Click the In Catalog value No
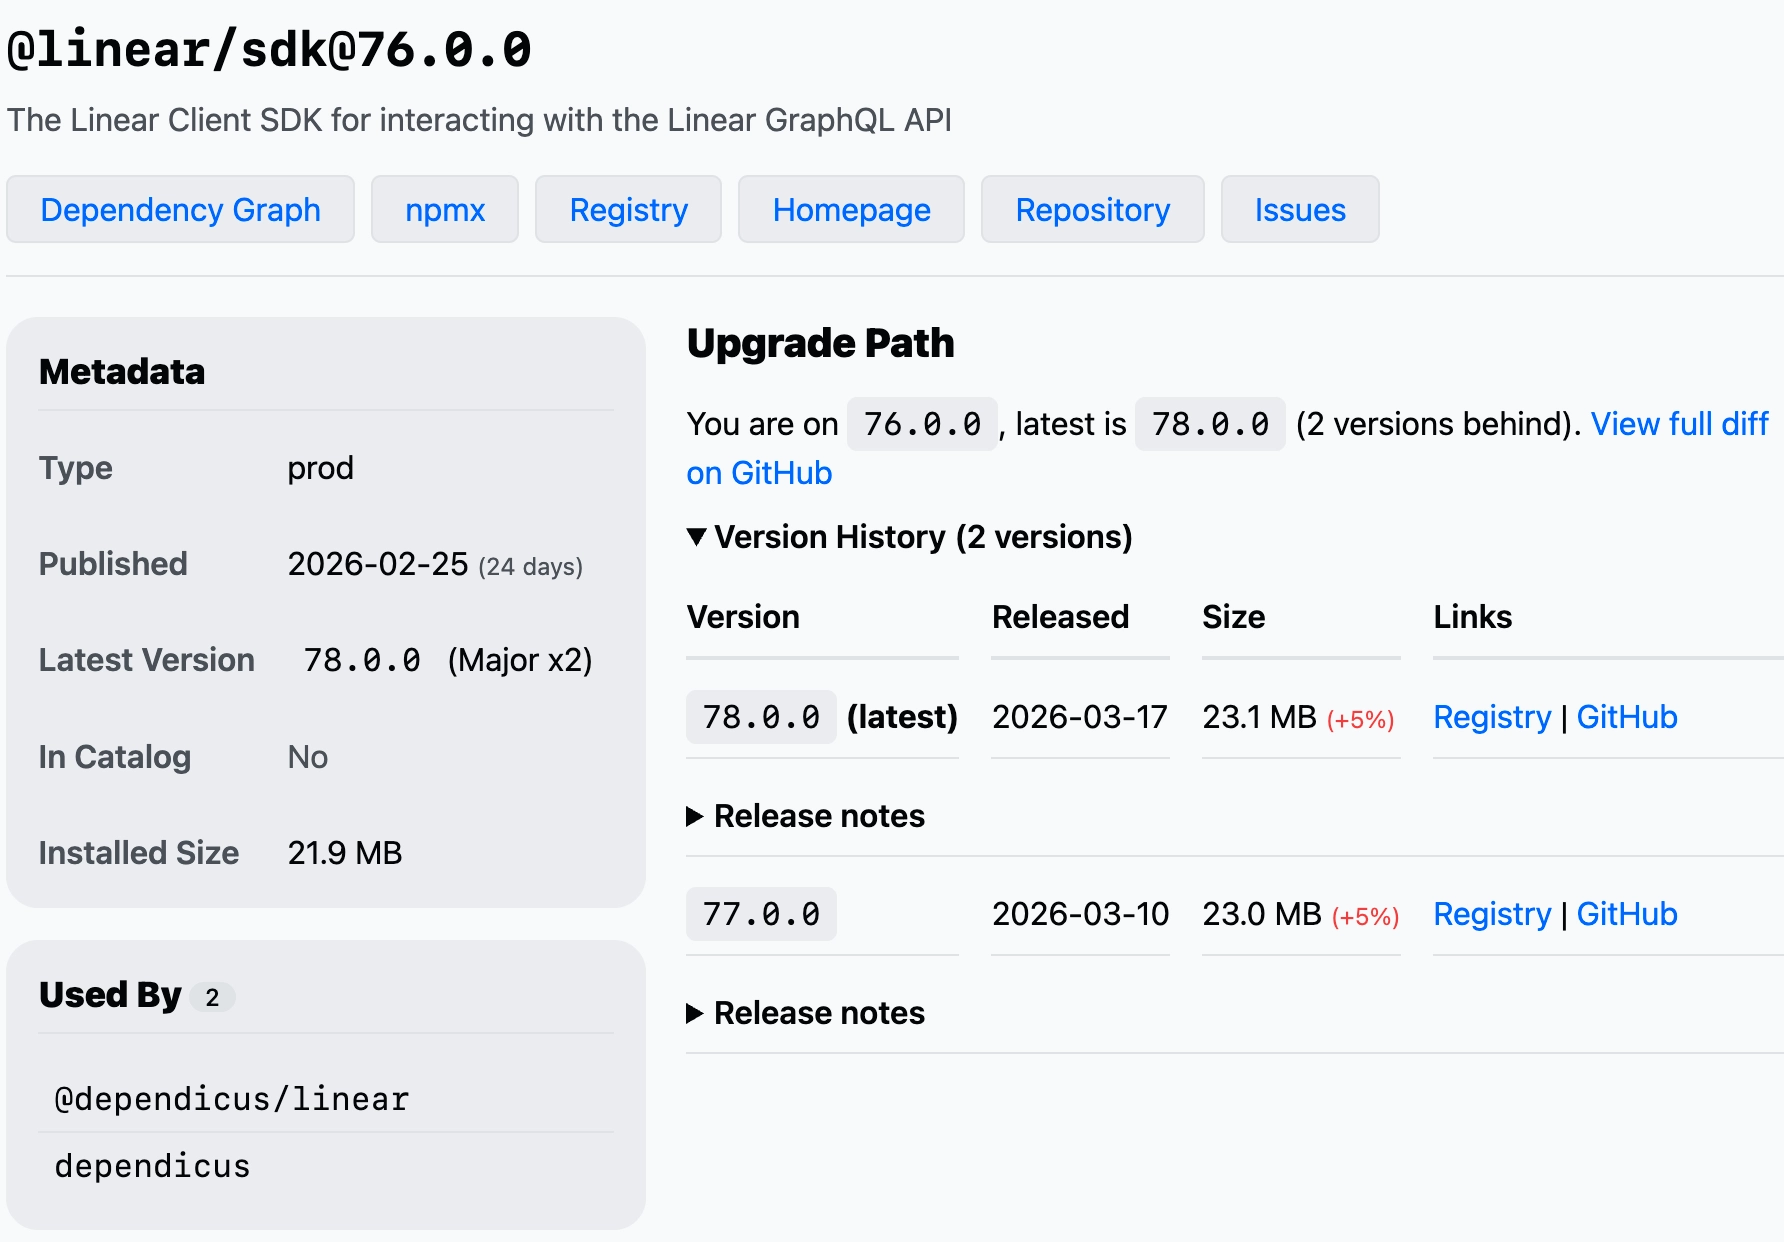Viewport: 1784px width, 1242px height. pyautogui.click(x=308, y=757)
